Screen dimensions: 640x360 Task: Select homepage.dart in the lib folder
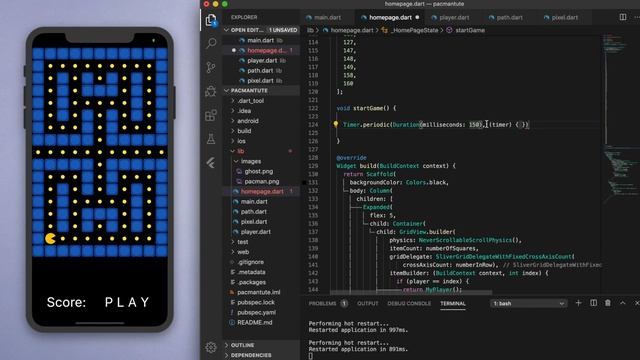[261, 191]
